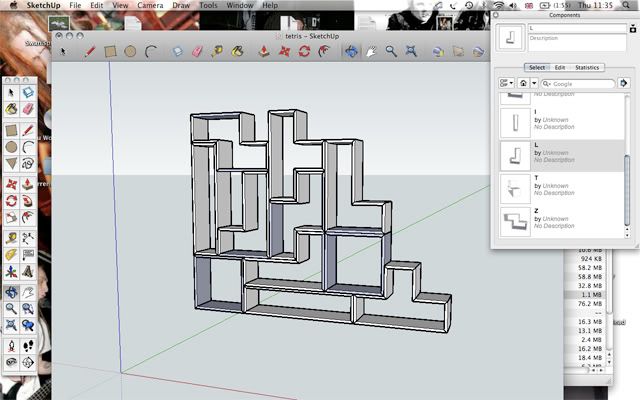This screenshot has height=400, width=640.
Task: Choose Rotate tool in floating palette
Action: pyautogui.click(x=11, y=201)
